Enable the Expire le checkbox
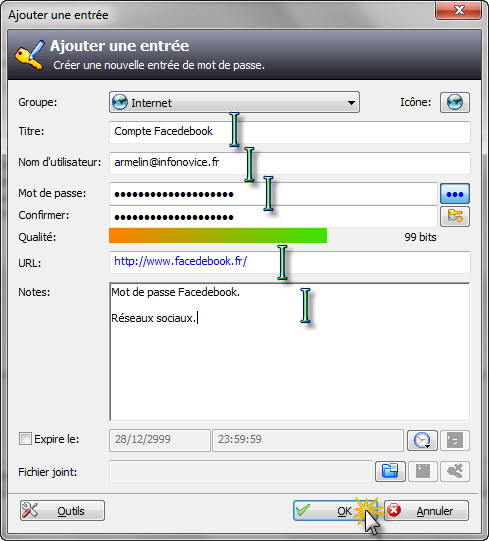This screenshot has height=541, width=489. tap(25, 439)
